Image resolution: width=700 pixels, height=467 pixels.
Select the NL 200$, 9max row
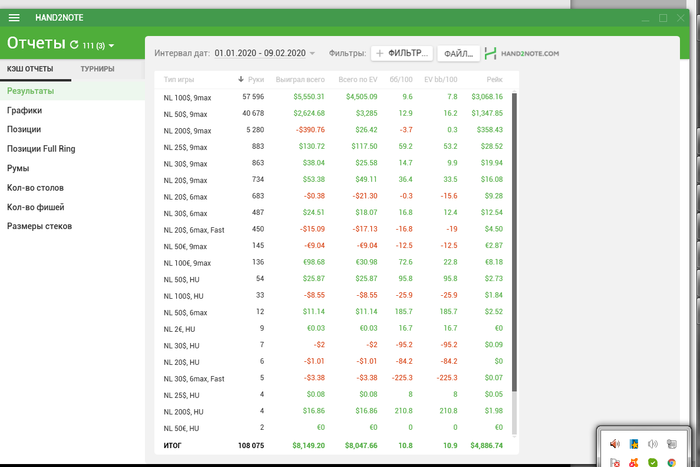[333, 130]
